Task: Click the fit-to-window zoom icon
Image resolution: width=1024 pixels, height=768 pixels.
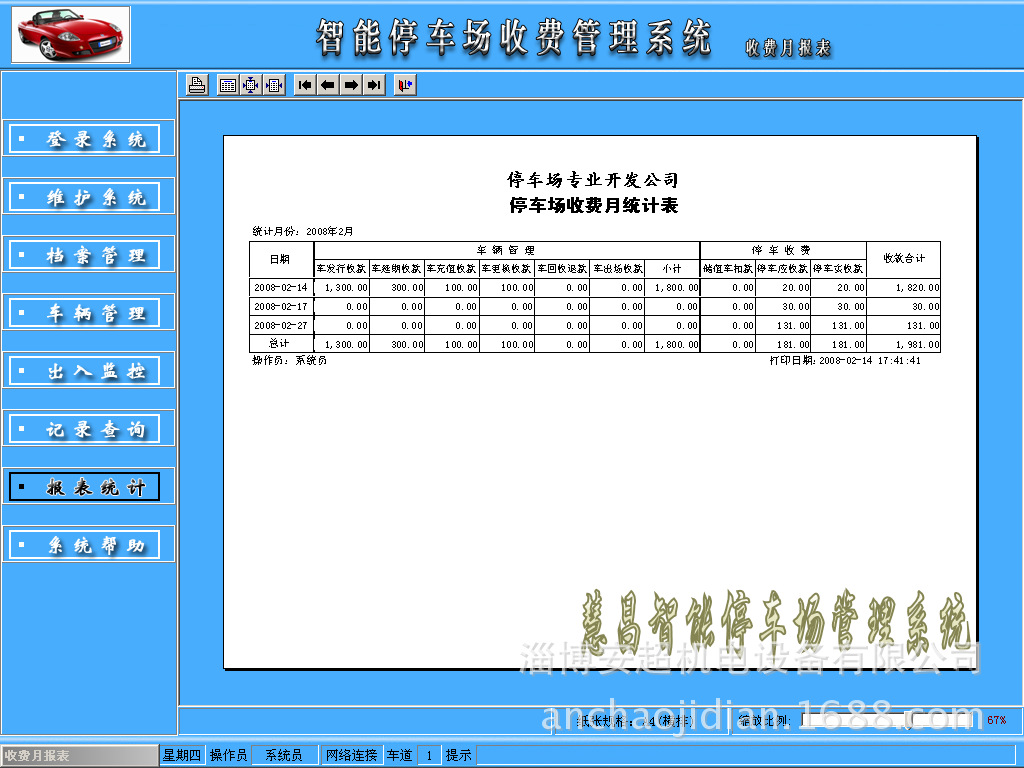Action: (x=252, y=85)
